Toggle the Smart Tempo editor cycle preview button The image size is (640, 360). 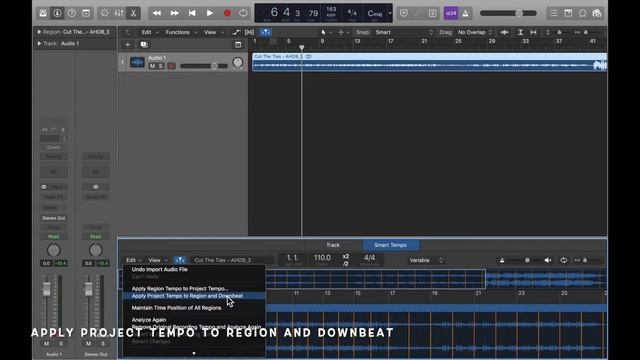click(x=564, y=260)
